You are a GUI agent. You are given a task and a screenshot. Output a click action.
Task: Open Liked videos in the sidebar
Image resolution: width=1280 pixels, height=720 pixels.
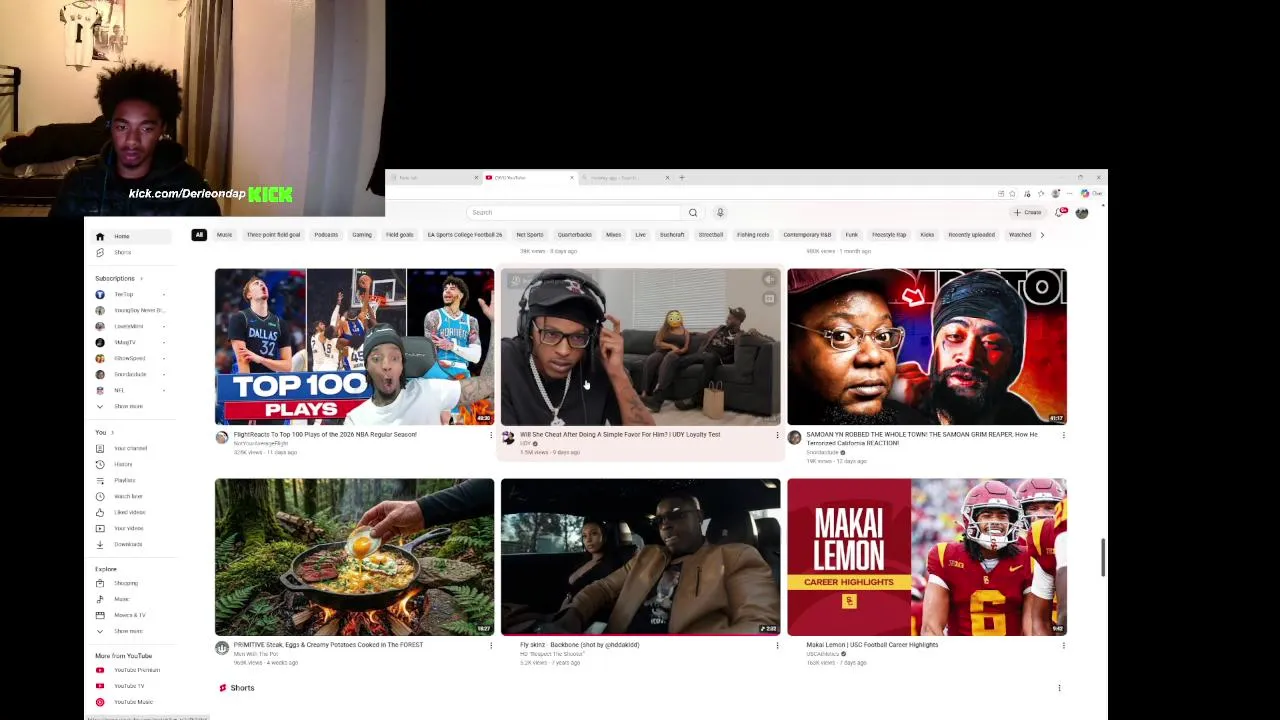coord(130,512)
